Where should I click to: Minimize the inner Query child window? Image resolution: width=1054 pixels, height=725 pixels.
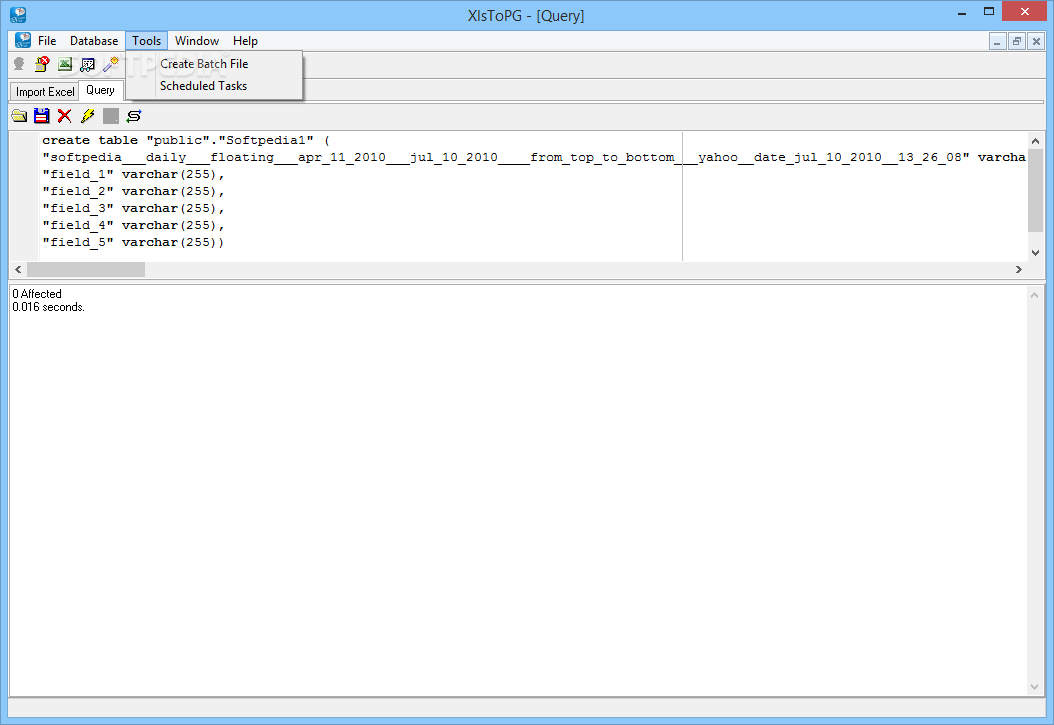(998, 42)
